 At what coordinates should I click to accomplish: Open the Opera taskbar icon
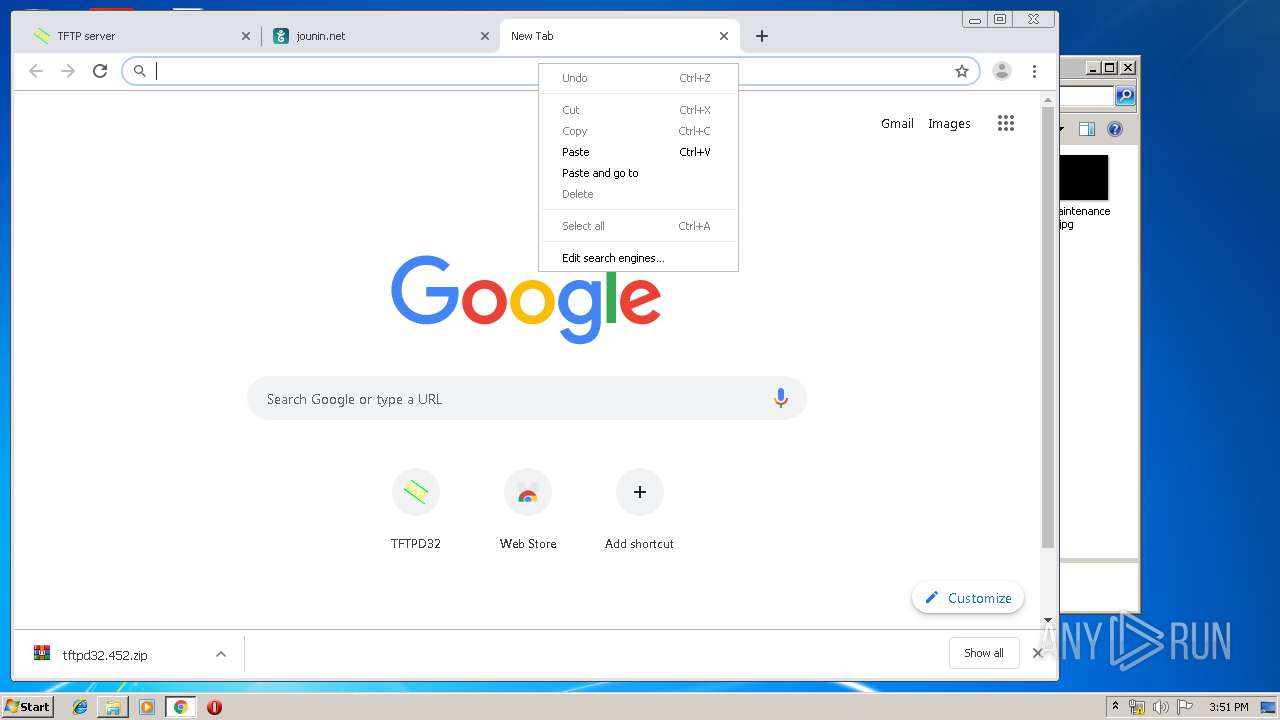[x=214, y=707]
